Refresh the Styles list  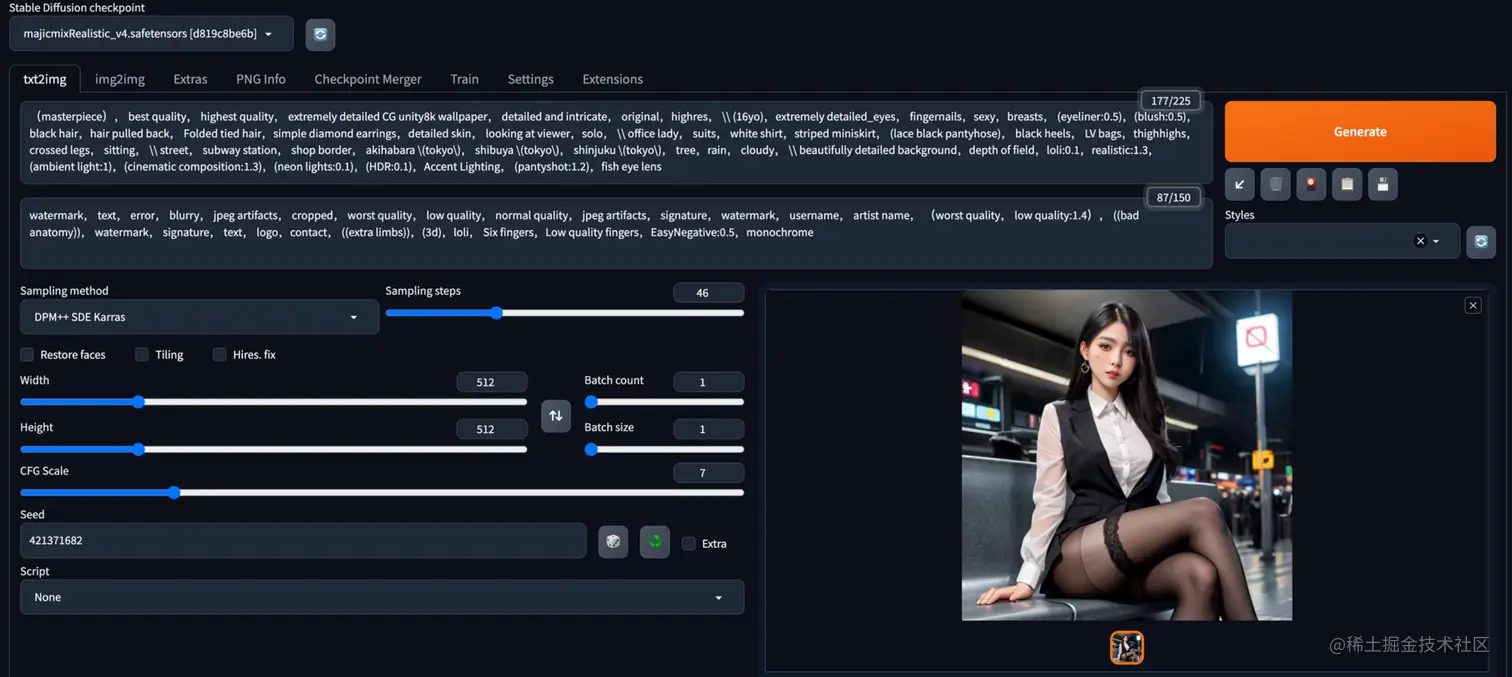(x=1481, y=242)
